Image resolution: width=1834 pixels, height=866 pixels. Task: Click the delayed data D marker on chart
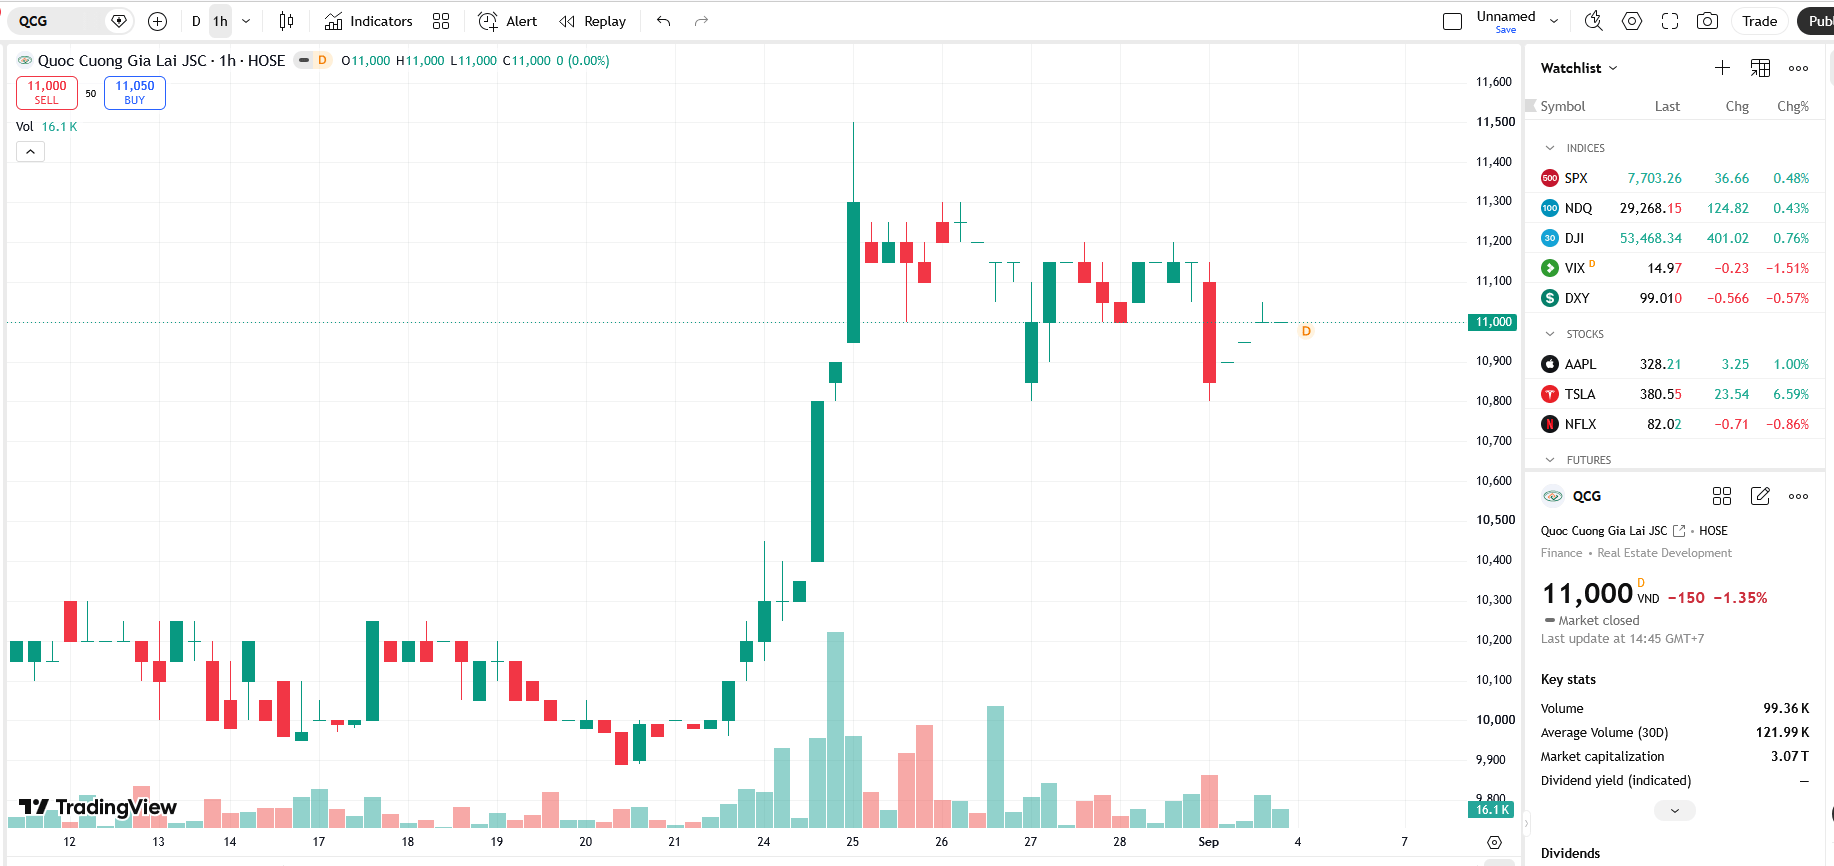(1306, 331)
